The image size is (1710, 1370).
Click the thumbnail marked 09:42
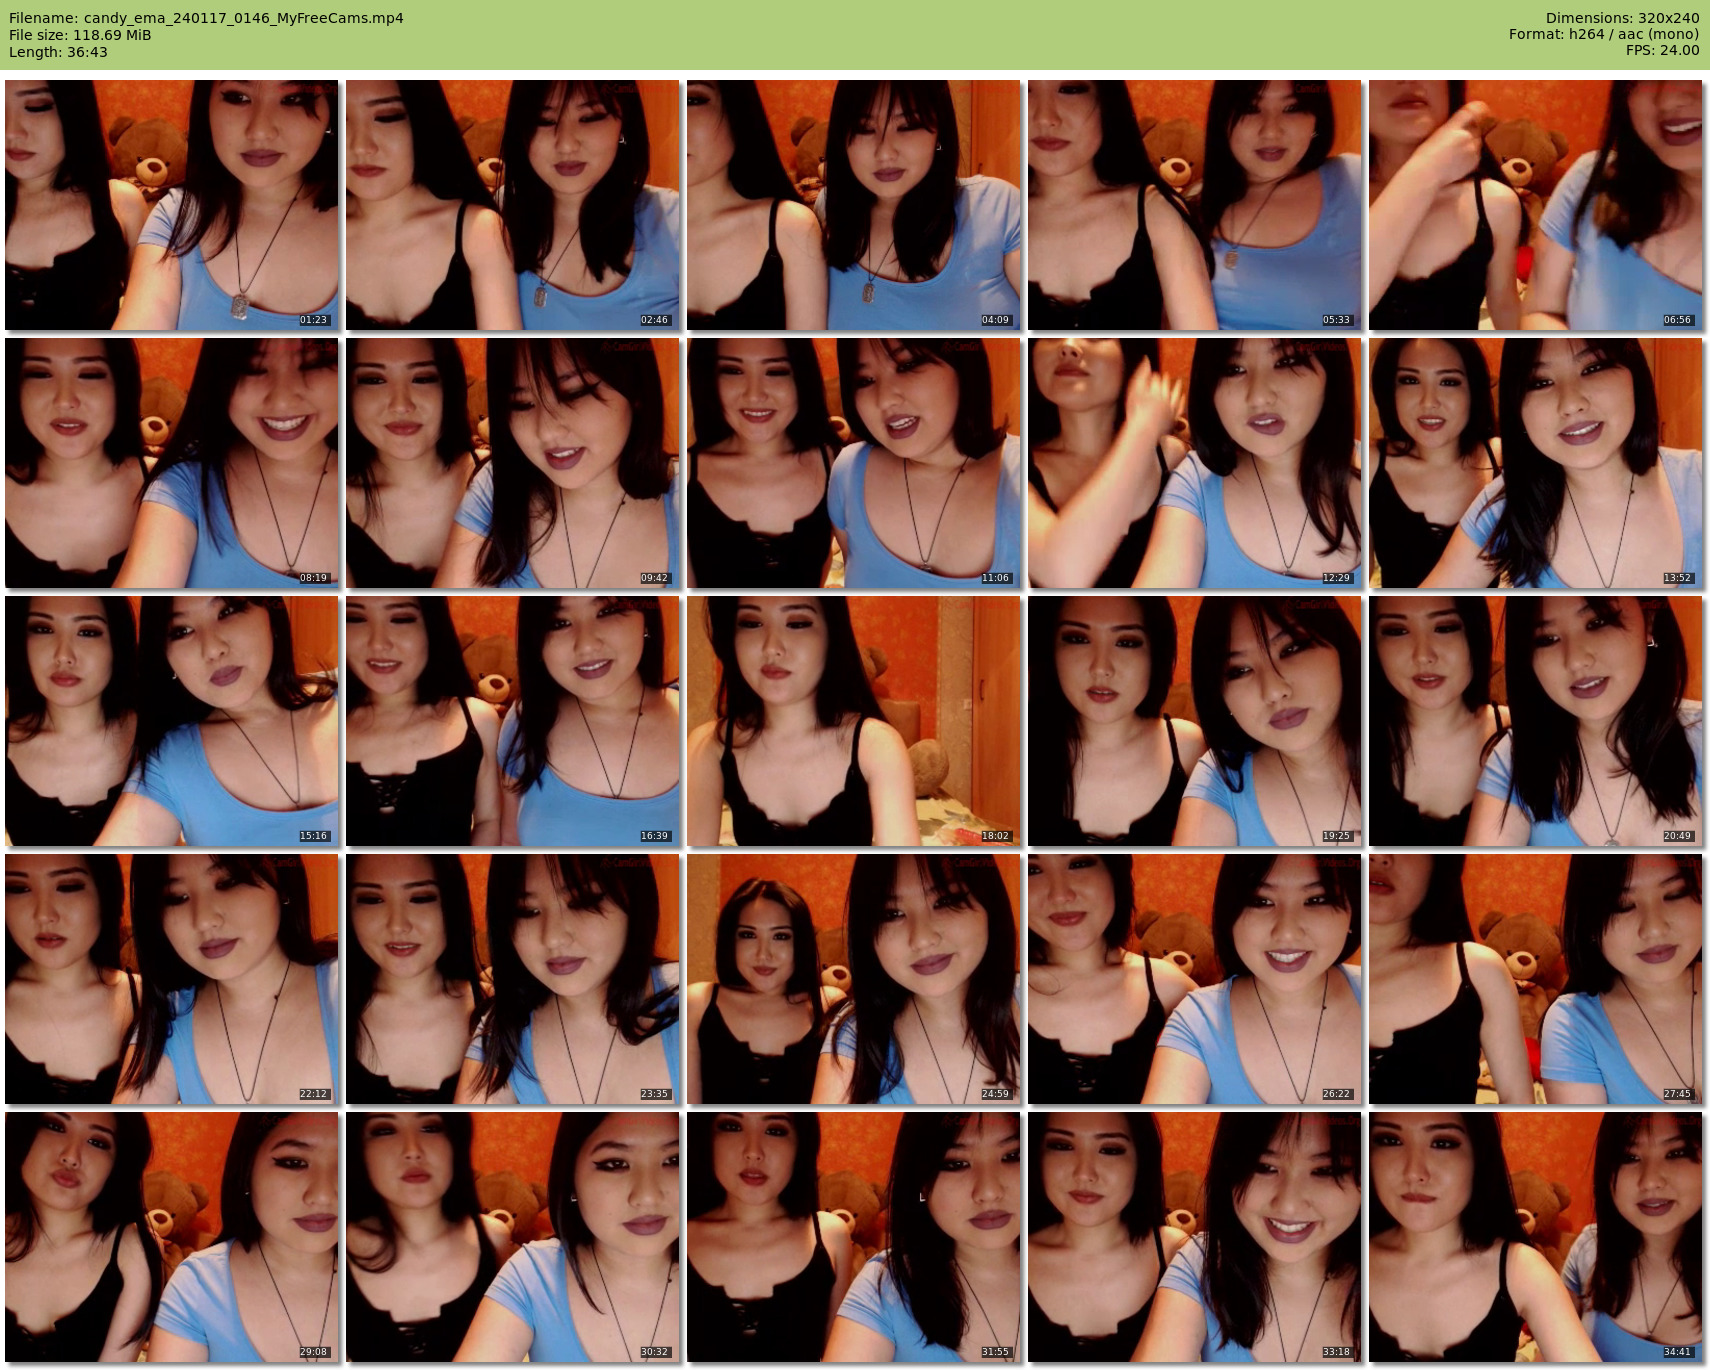(x=512, y=463)
